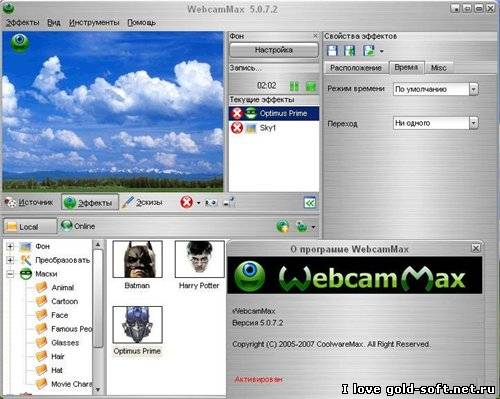Switch to the Расположение tab
The image size is (500, 399).
(356, 68)
